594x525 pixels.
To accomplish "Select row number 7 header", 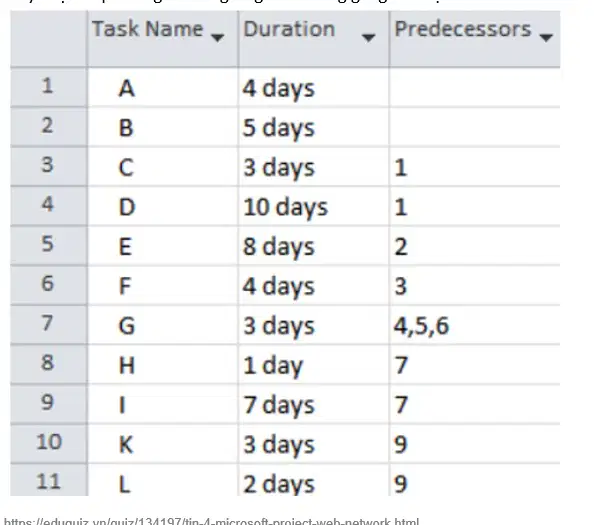I will (48, 325).
